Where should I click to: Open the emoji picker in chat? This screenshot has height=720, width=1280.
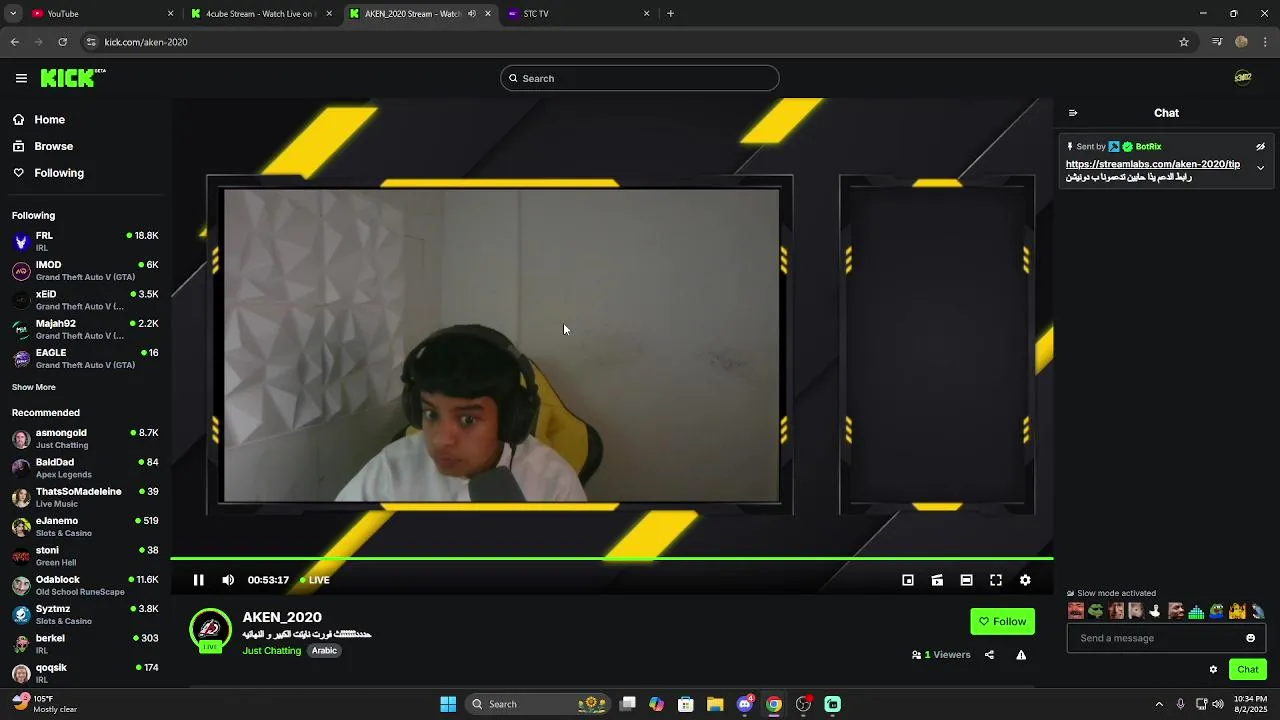click(x=1250, y=638)
